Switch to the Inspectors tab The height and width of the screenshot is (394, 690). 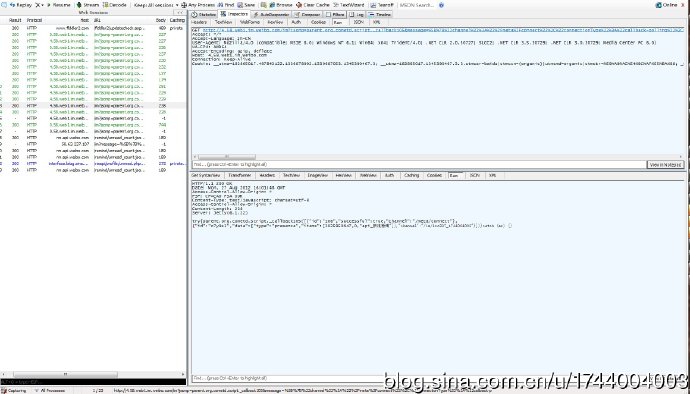(234, 14)
